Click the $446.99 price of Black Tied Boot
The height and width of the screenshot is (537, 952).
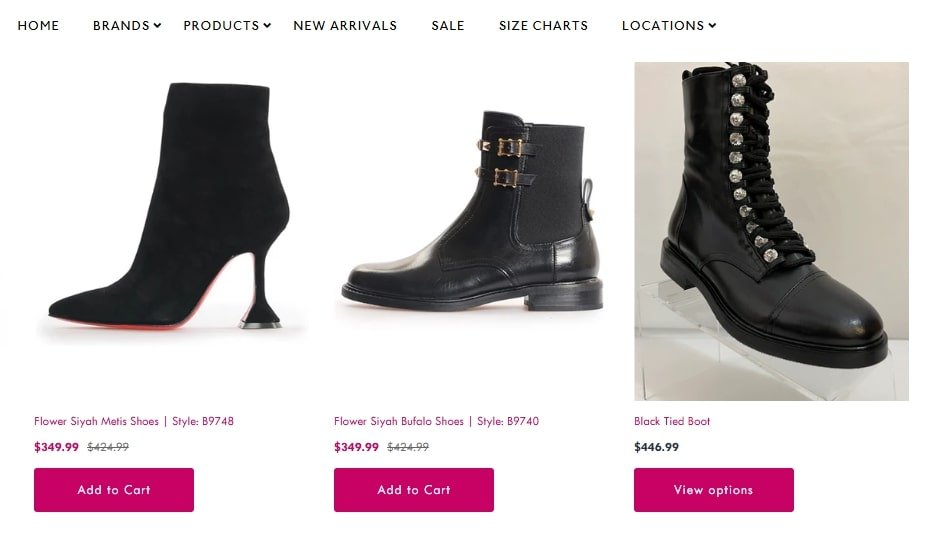(656, 447)
